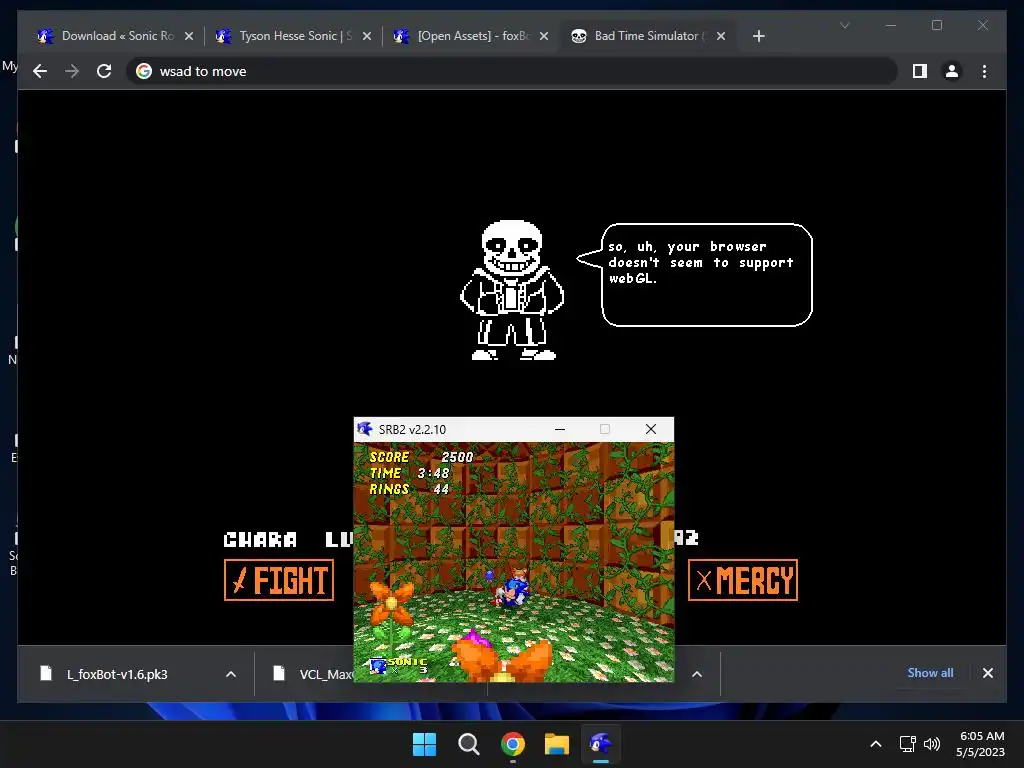
Task: Click the Sans character sprite
Action: coord(512,290)
